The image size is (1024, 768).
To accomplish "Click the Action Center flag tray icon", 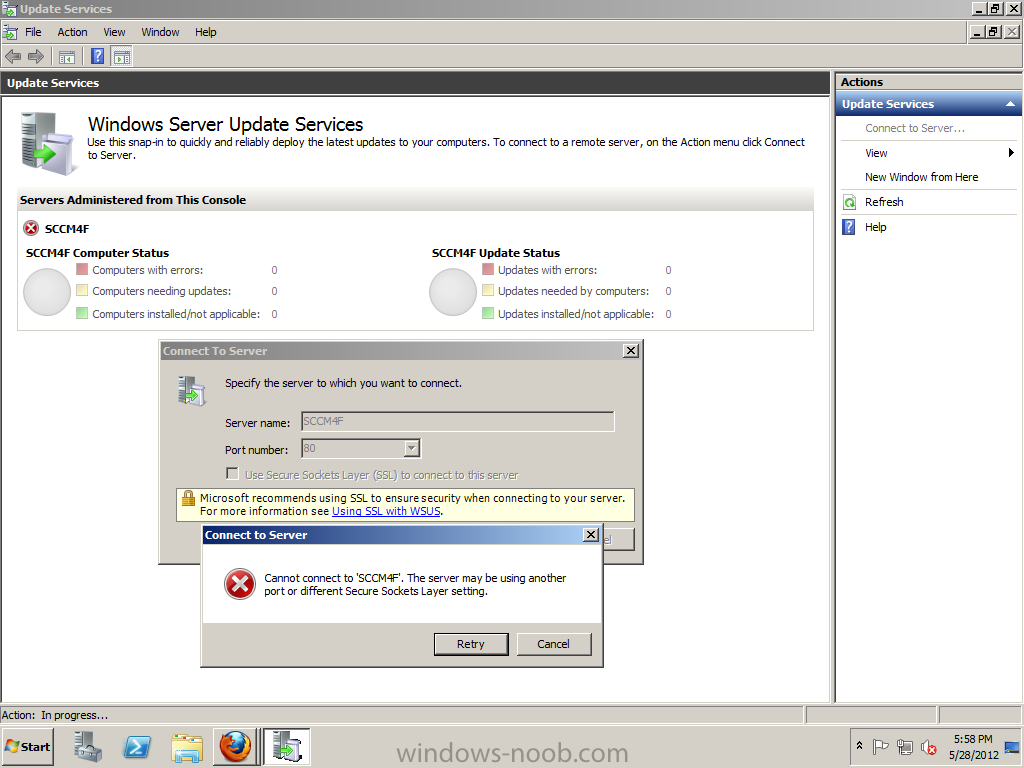I will pyautogui.click(x=880, y=746).
